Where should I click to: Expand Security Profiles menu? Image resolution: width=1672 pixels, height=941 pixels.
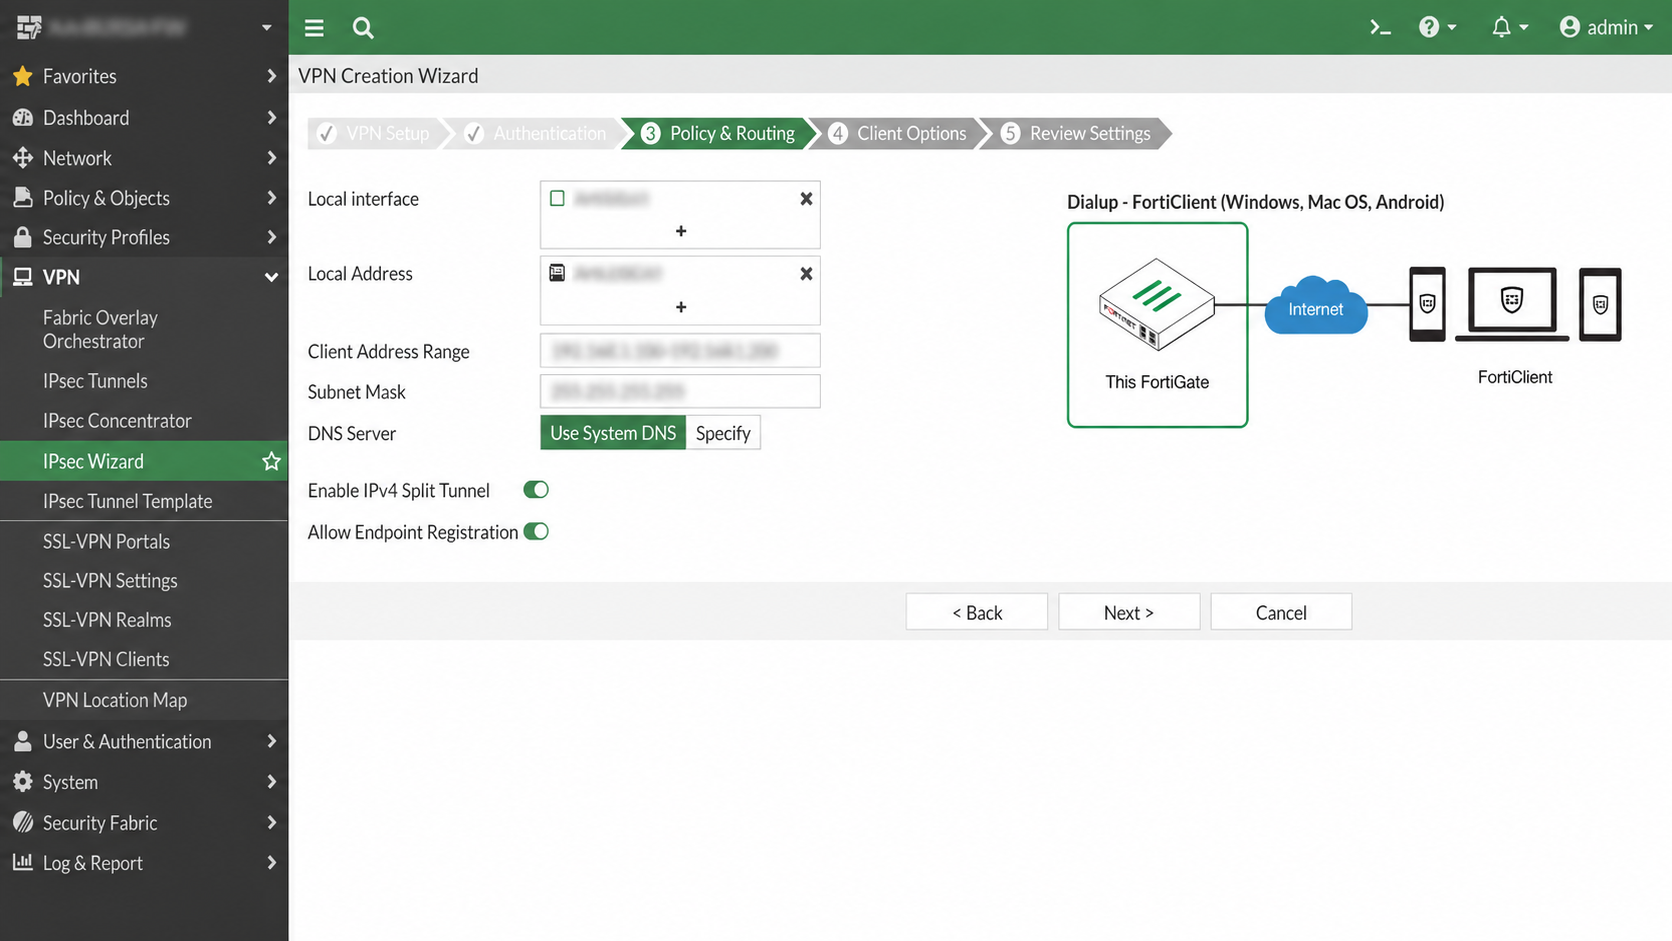tap(144, 237)
